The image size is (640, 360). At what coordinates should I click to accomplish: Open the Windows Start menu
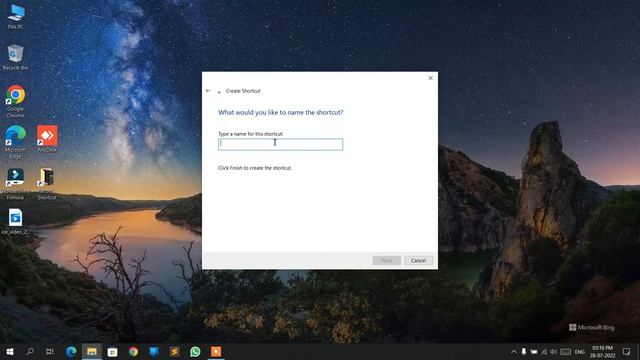[x=9, y=351]
